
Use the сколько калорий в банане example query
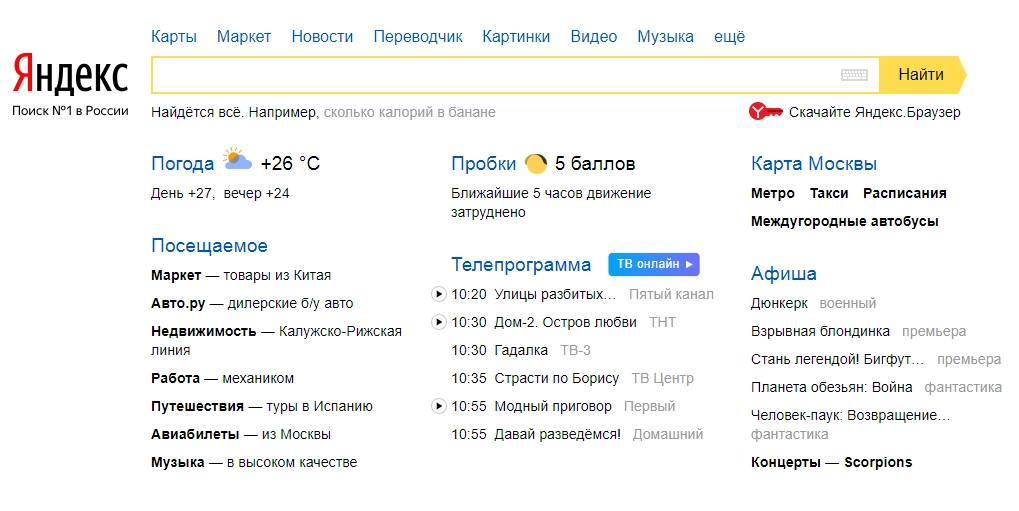(409, 112)
